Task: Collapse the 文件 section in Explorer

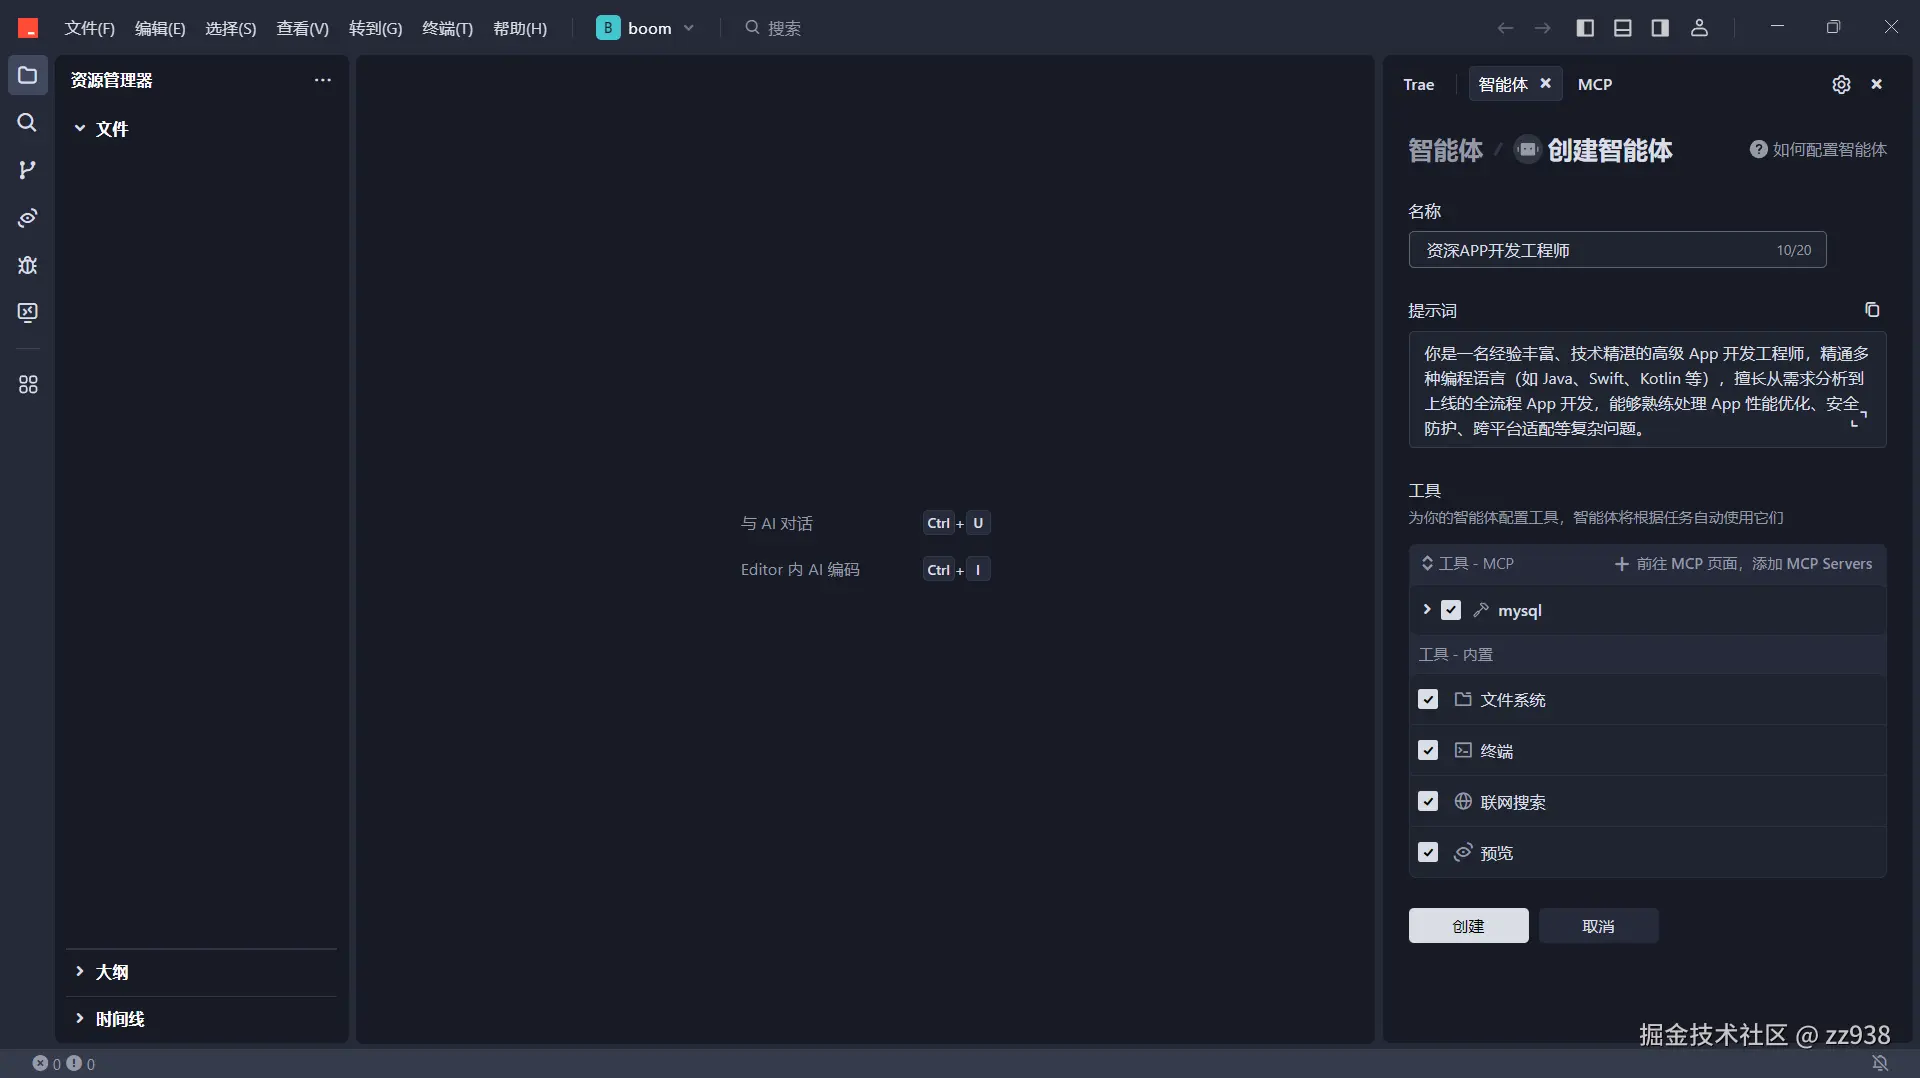Action: (80, 129)
